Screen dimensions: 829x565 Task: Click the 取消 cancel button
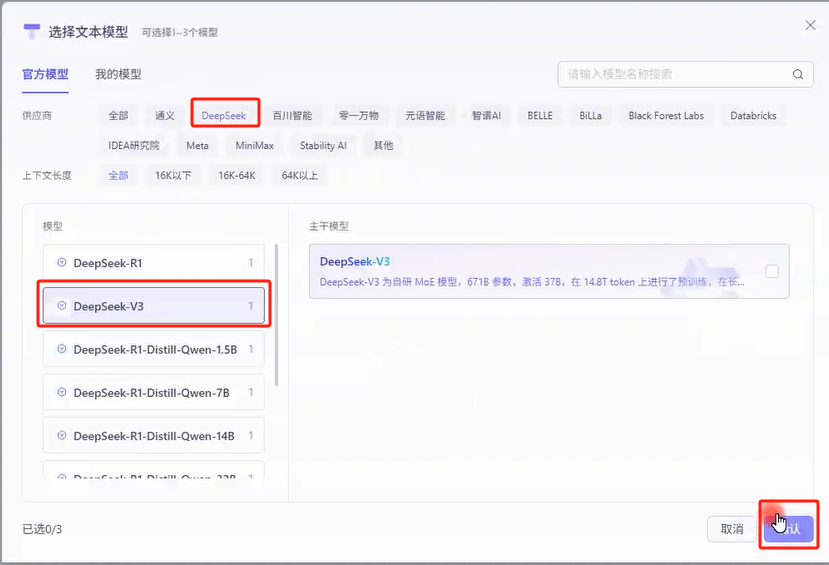(732, 529)
